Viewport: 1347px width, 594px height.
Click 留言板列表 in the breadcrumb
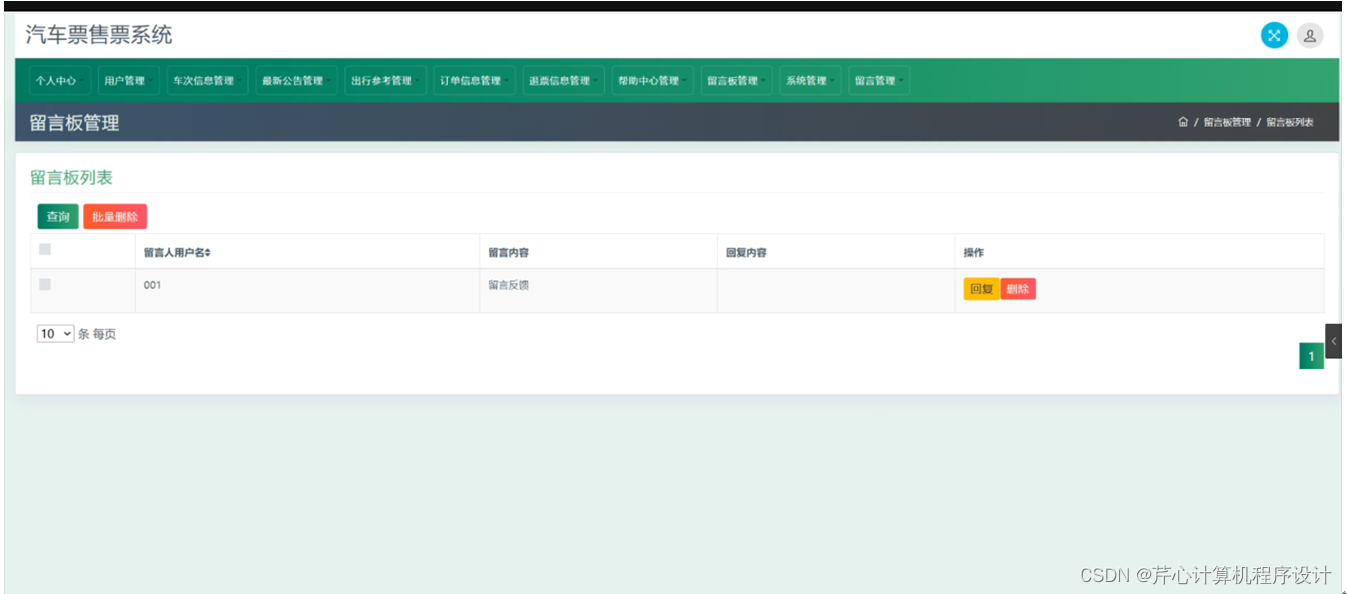[1290, 122]
